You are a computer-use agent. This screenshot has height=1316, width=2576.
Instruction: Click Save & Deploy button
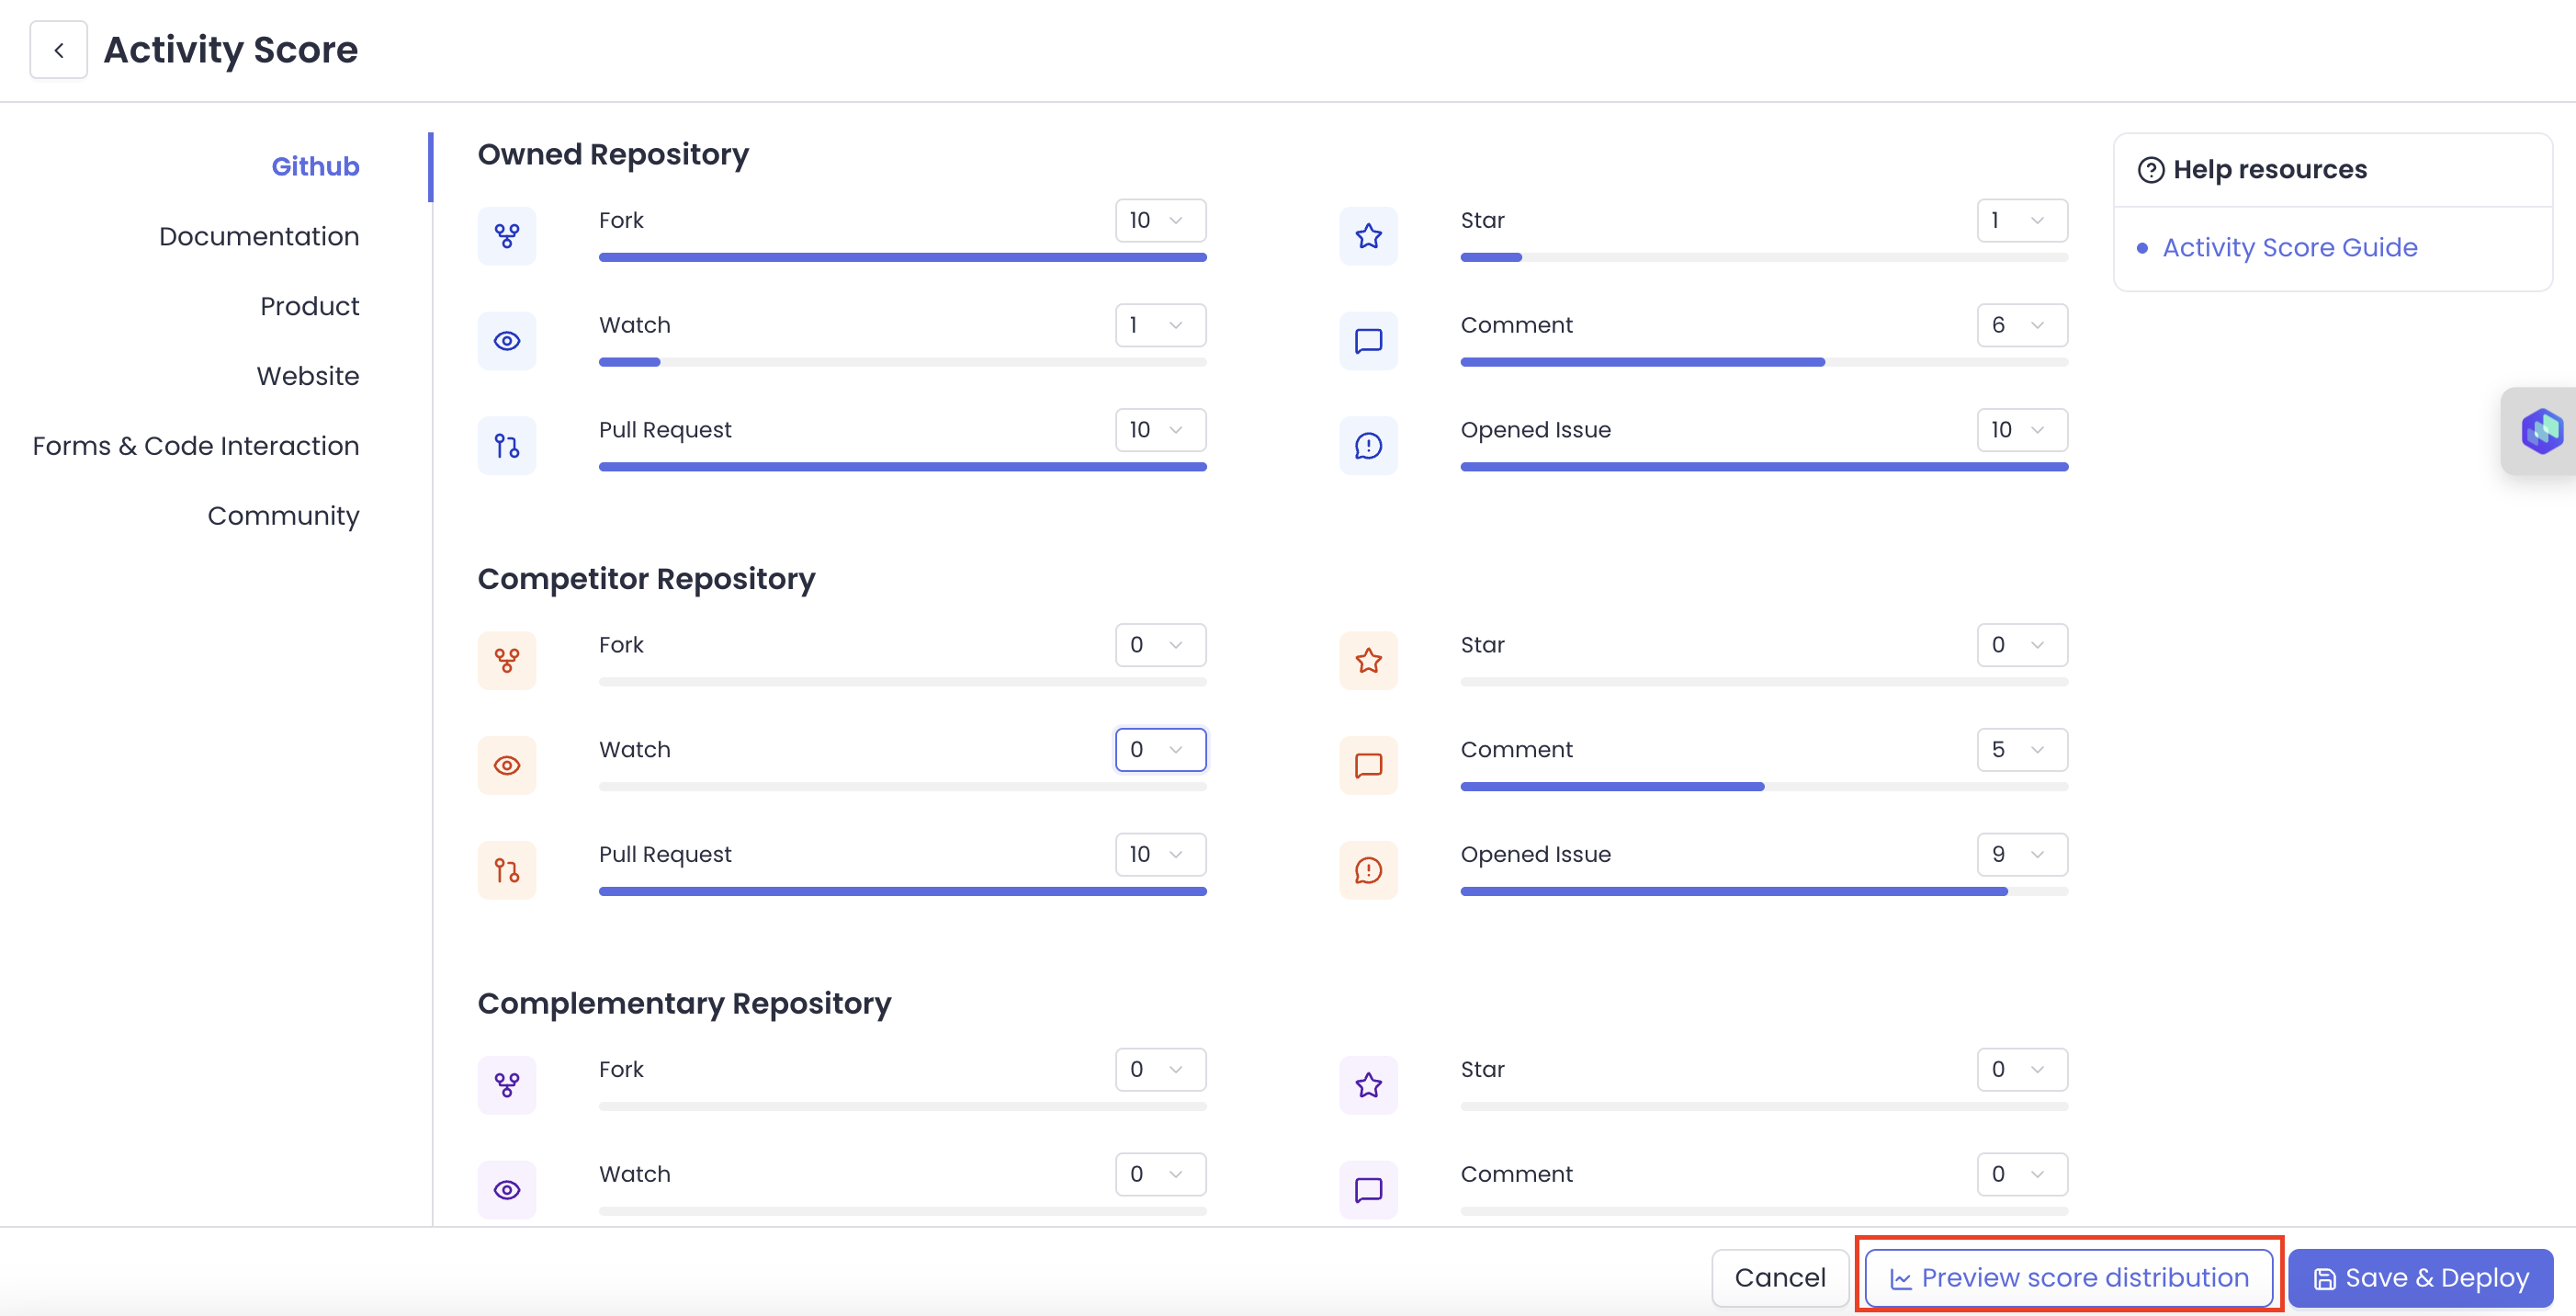click(x=2420, y=1277)
